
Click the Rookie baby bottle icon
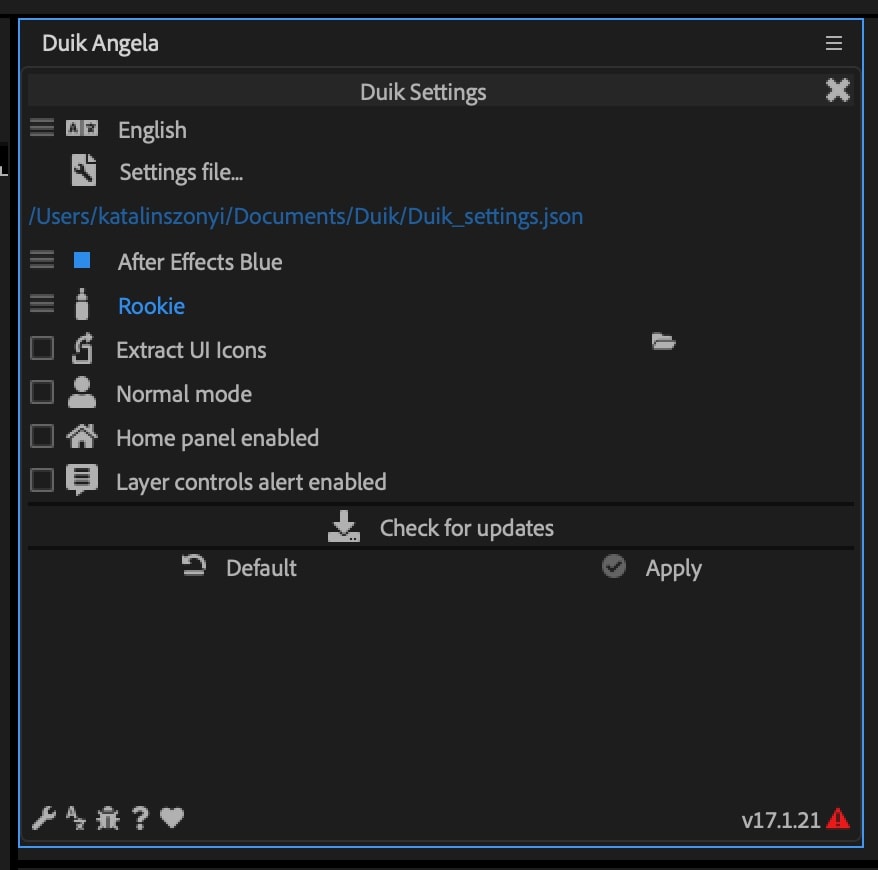tap(82, 304)
